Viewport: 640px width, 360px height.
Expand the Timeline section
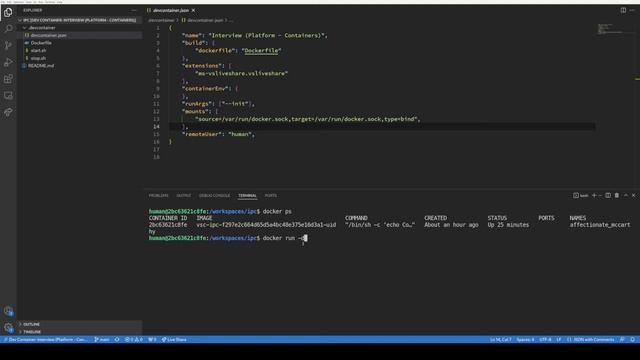pos(80,332)
